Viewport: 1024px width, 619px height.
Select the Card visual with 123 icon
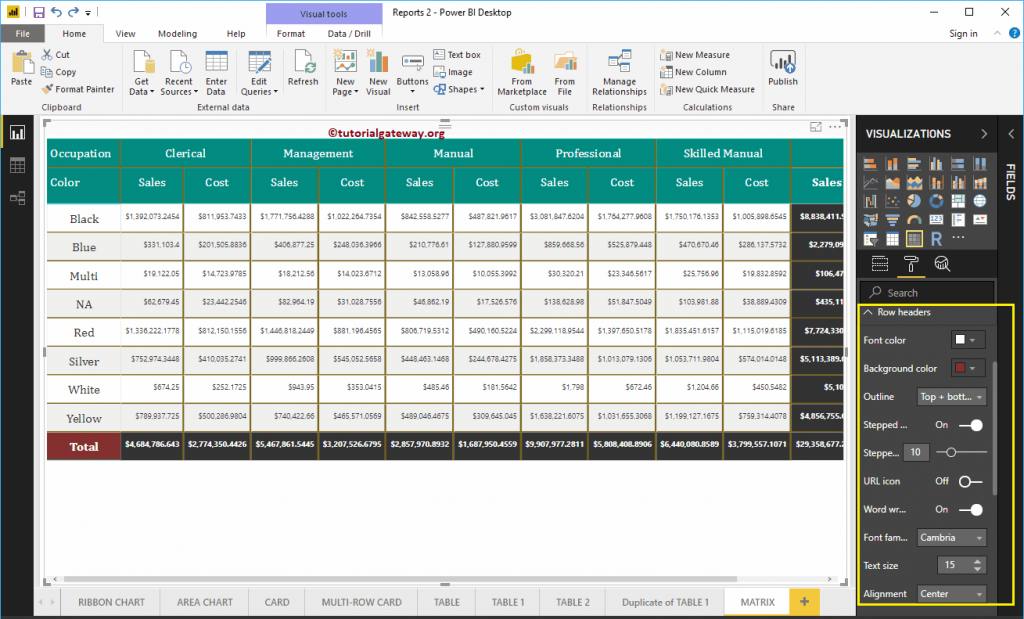936,219
